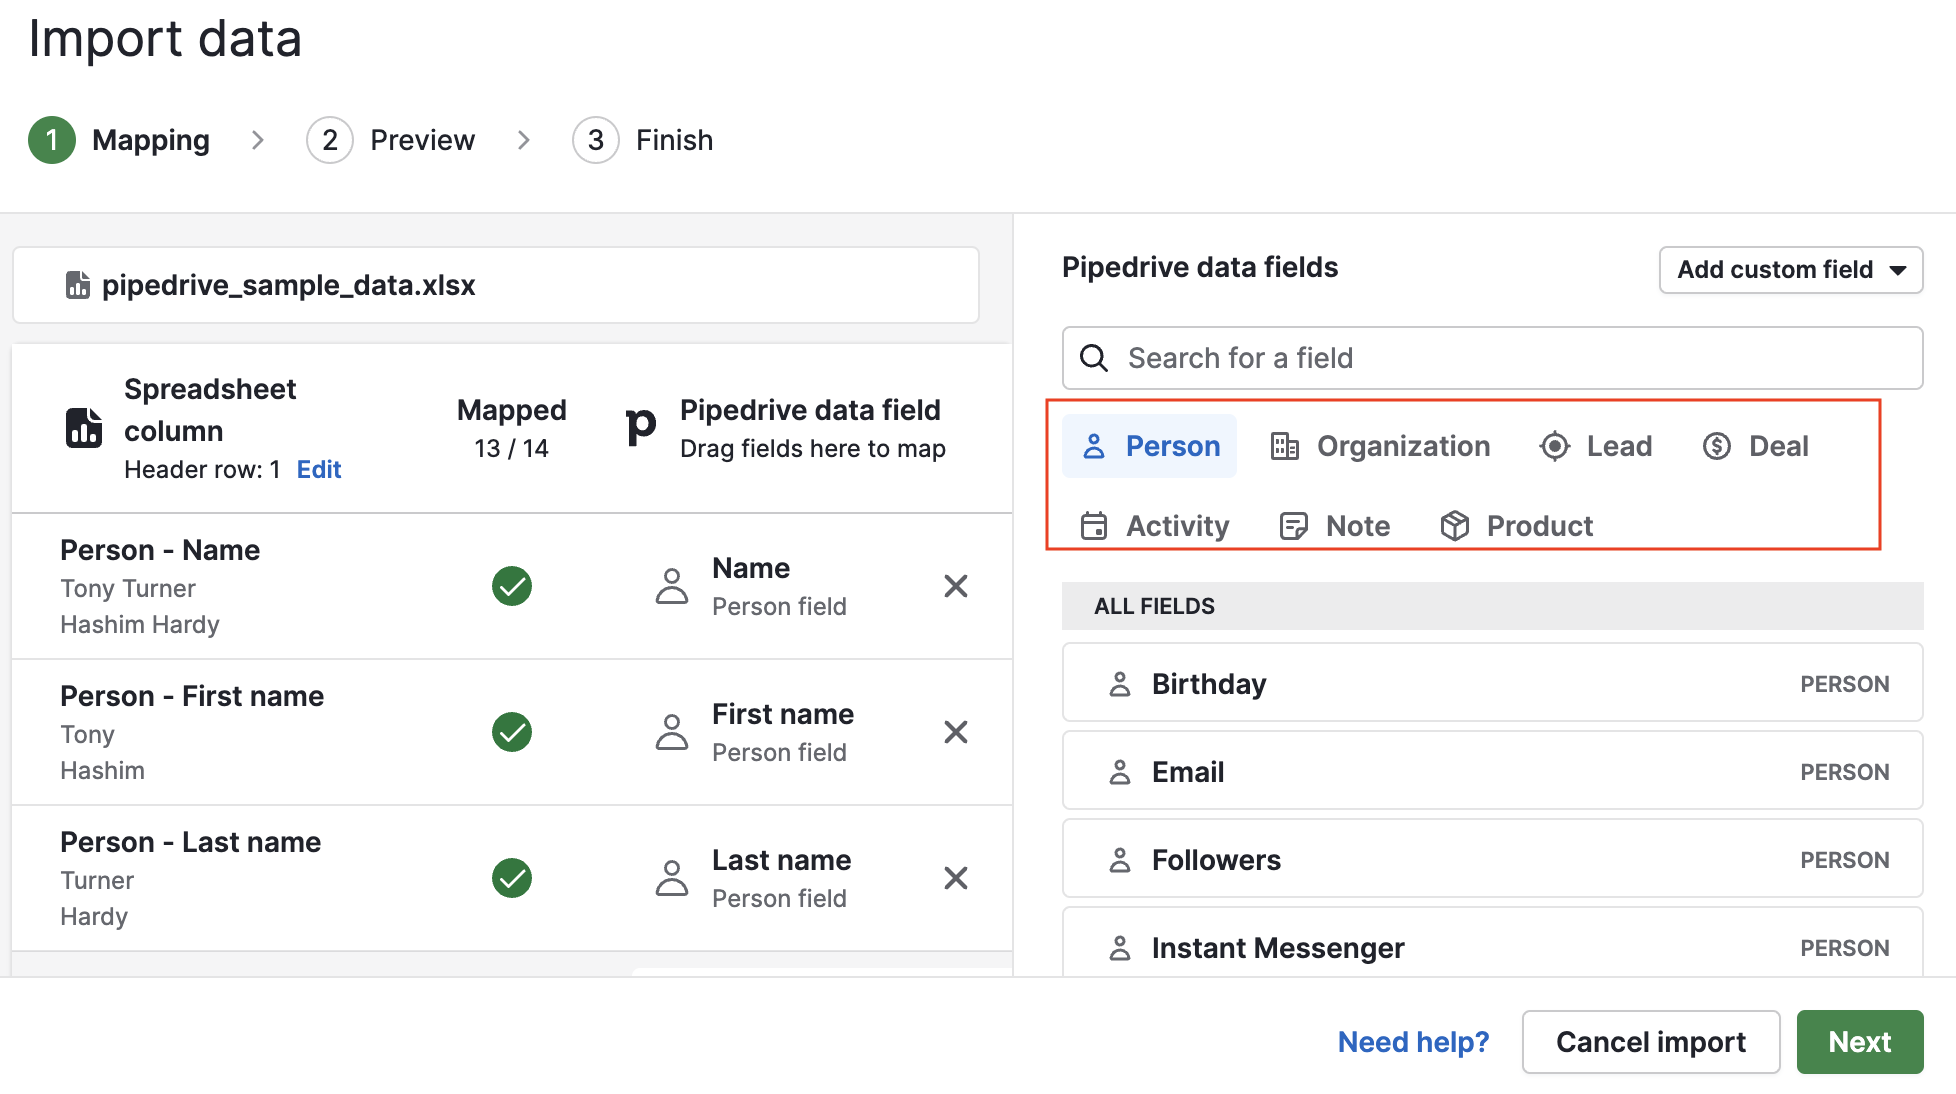Remove the First name field mapping with X

click(956, 732)
